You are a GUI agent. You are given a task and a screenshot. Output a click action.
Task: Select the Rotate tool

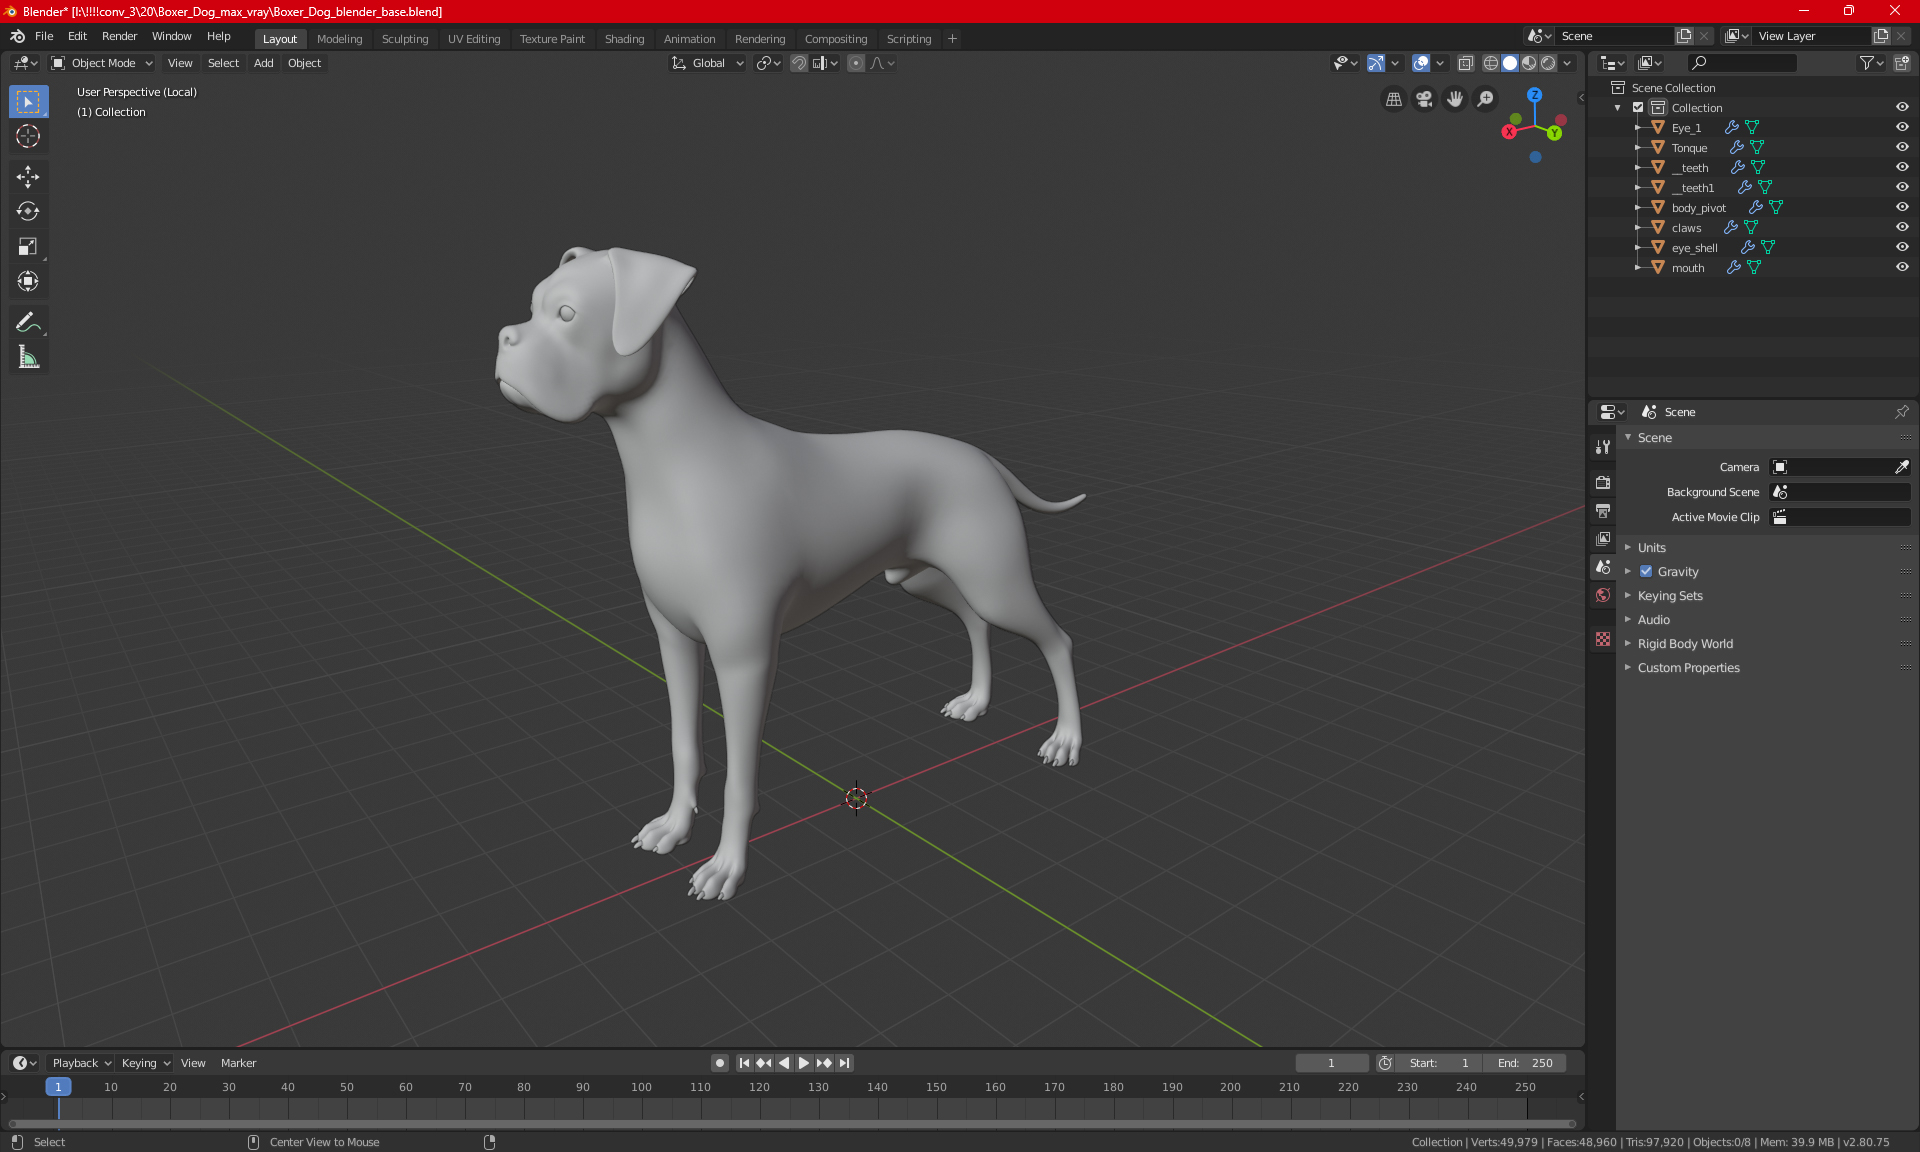[28, 211]
